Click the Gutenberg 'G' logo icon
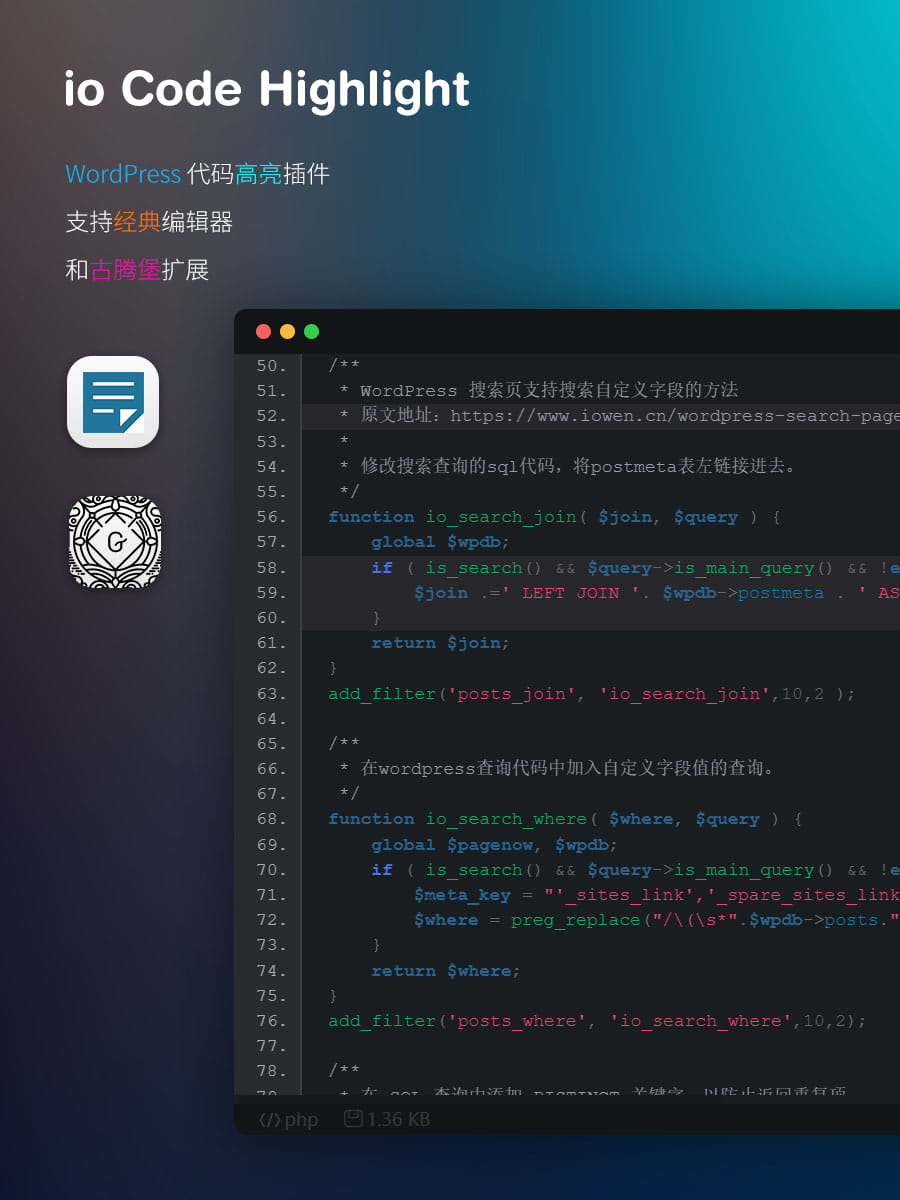 pos(114,542)
